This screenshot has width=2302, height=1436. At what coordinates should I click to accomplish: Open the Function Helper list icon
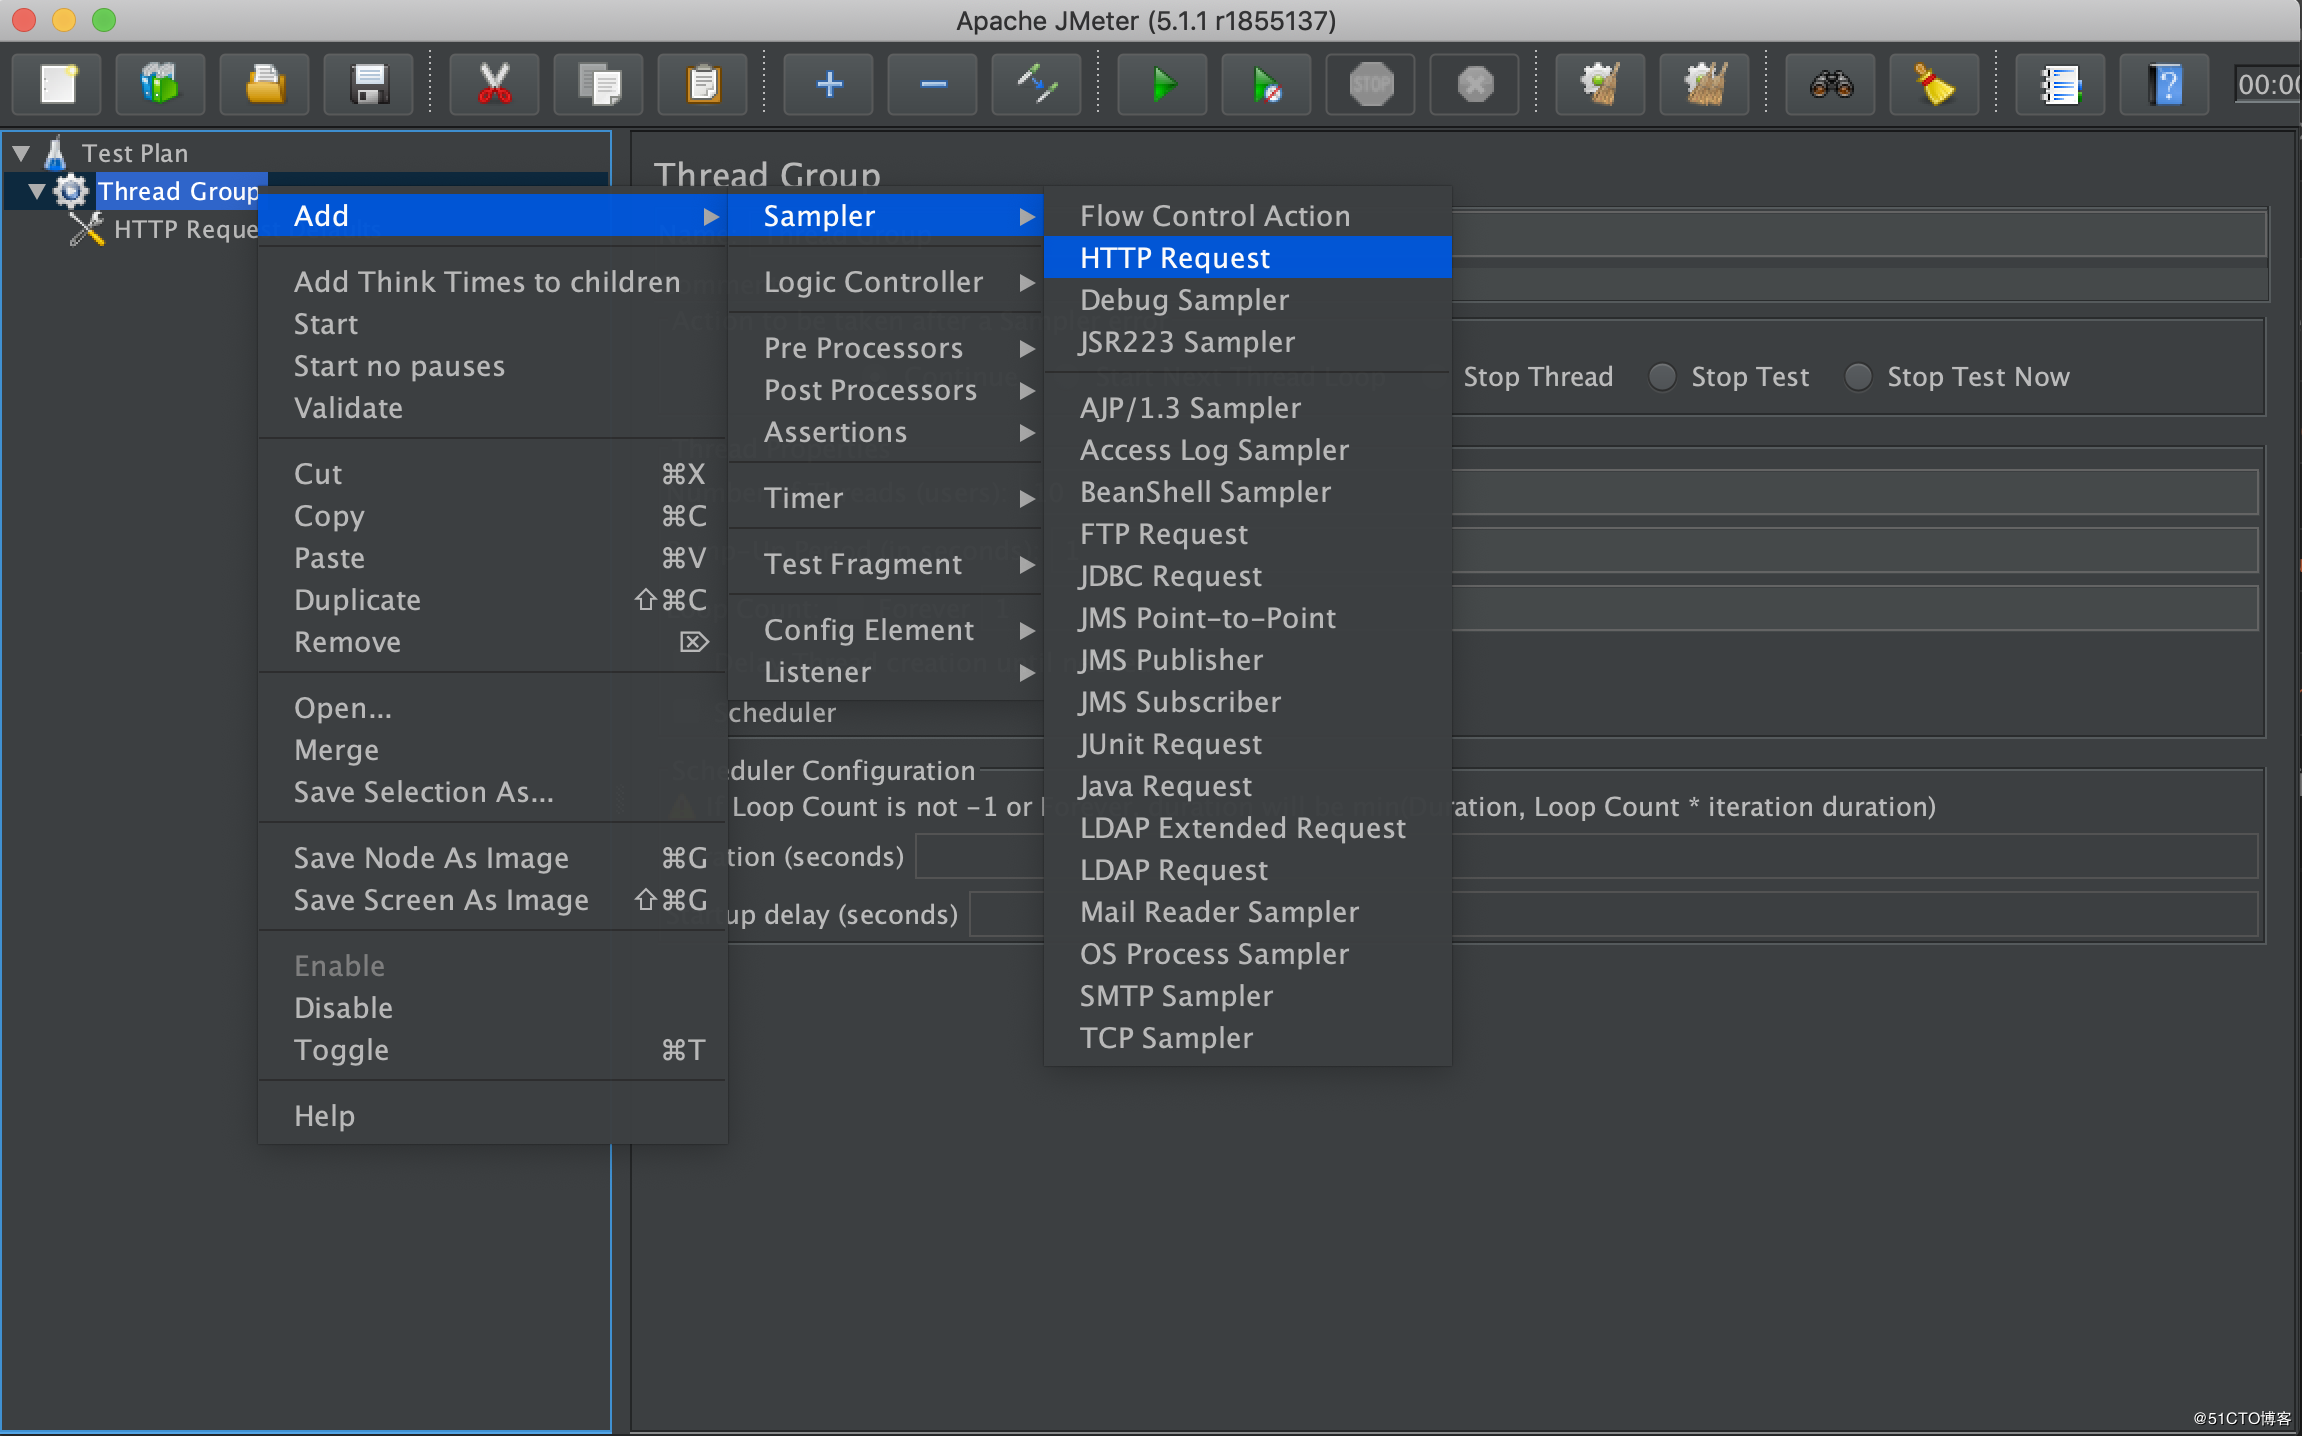pyautogui.click(x=2061, y=84)
